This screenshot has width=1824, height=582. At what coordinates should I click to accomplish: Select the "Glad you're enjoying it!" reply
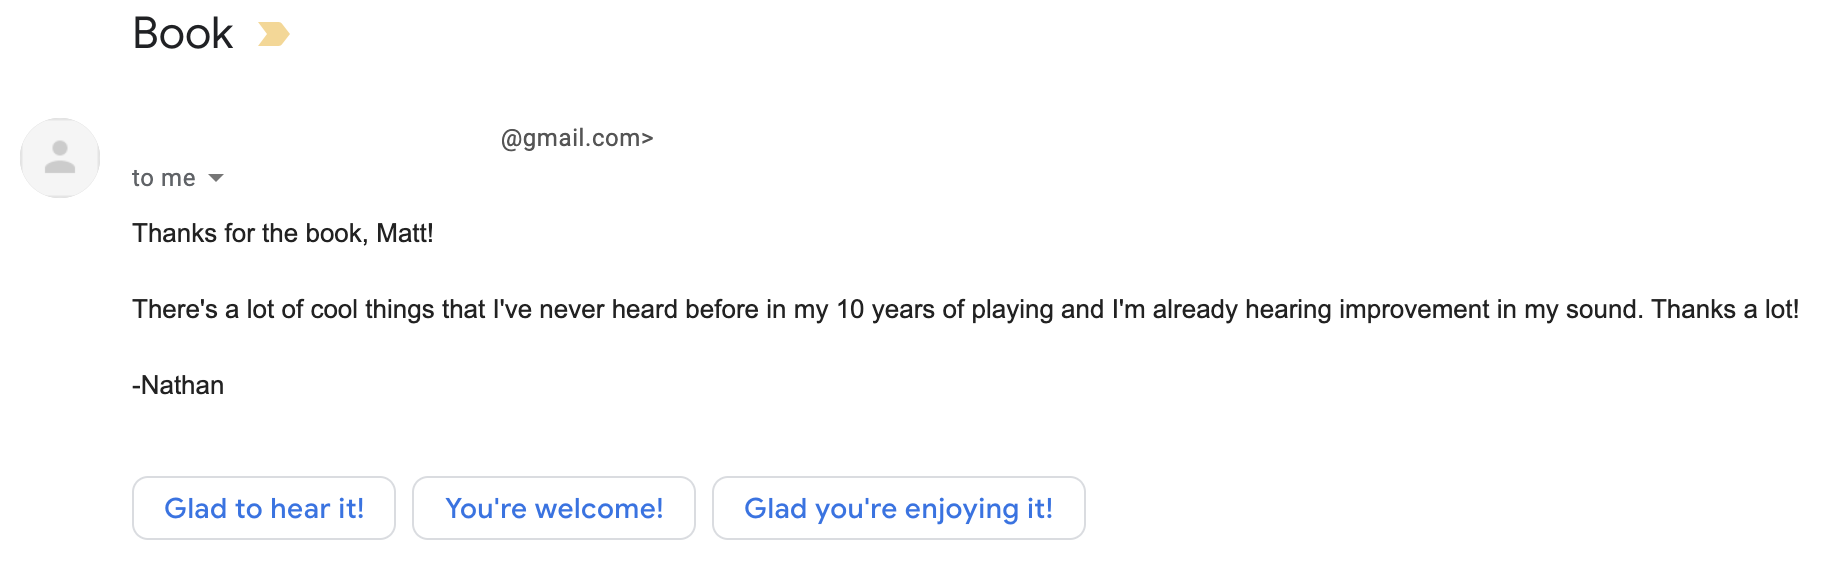tap(898, 508)
